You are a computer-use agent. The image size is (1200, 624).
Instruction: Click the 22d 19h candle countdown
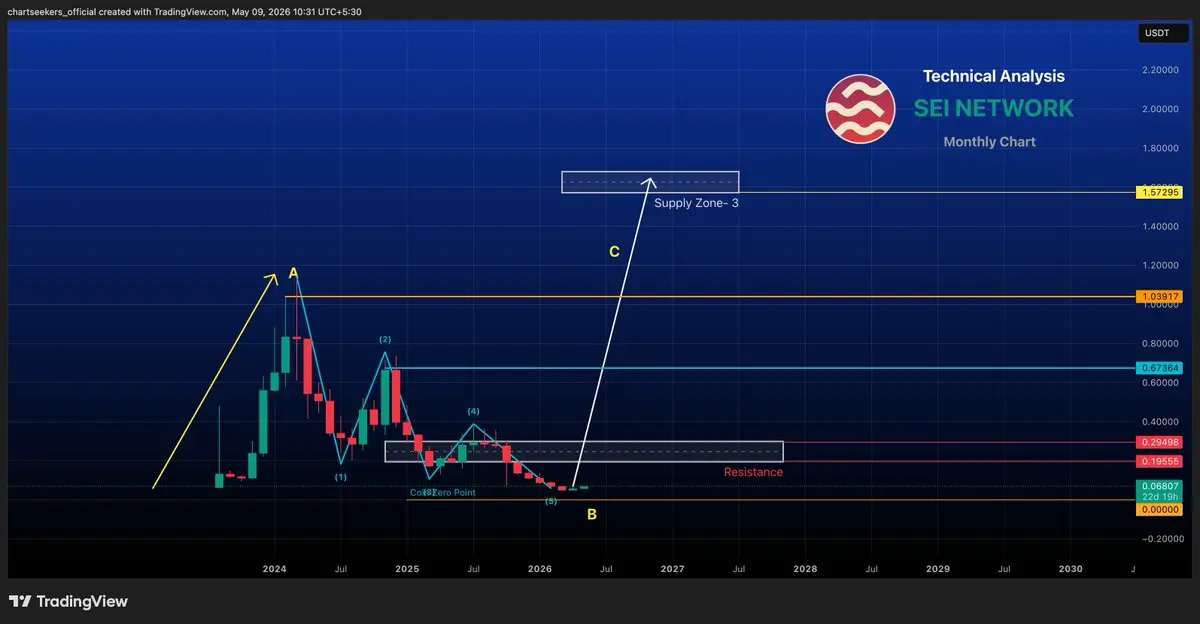coord(1160,497)
